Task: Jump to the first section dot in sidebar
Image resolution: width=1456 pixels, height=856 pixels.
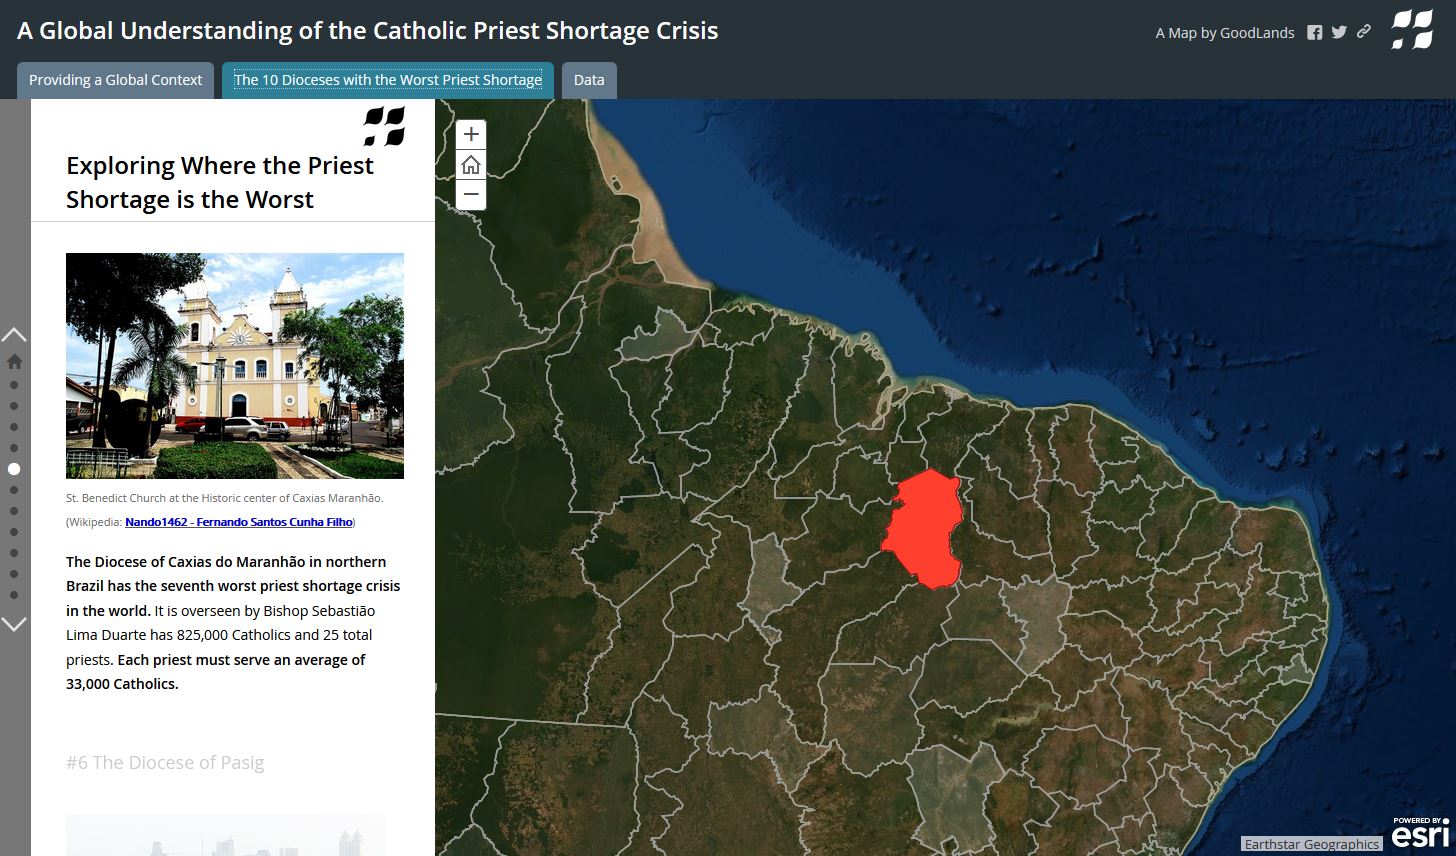Action: [x=14, y=385]
